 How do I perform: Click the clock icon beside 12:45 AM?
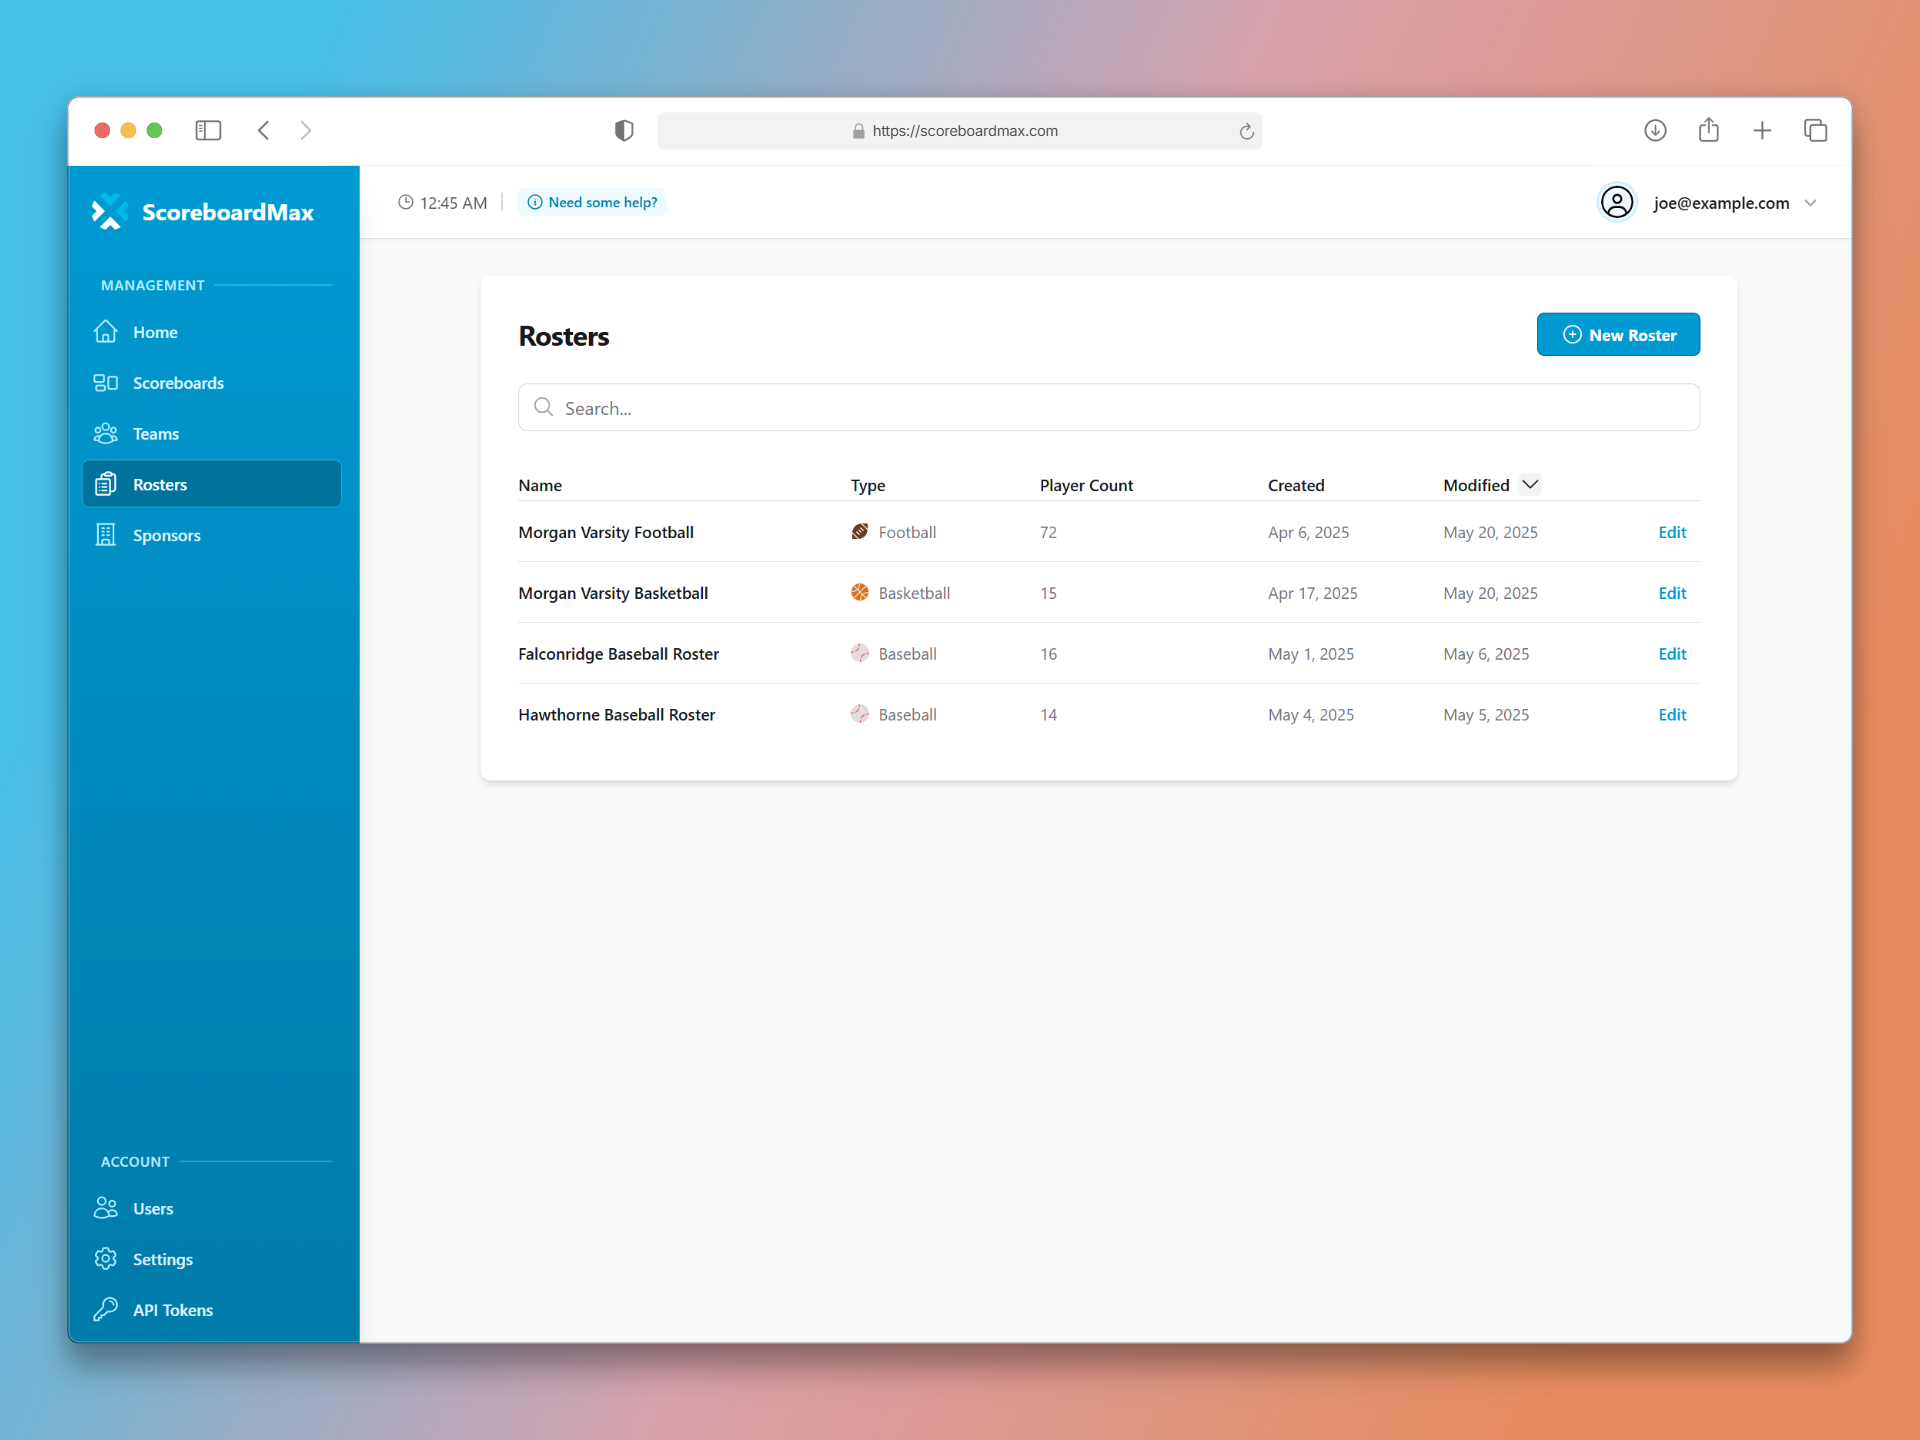tap(405, 202)
